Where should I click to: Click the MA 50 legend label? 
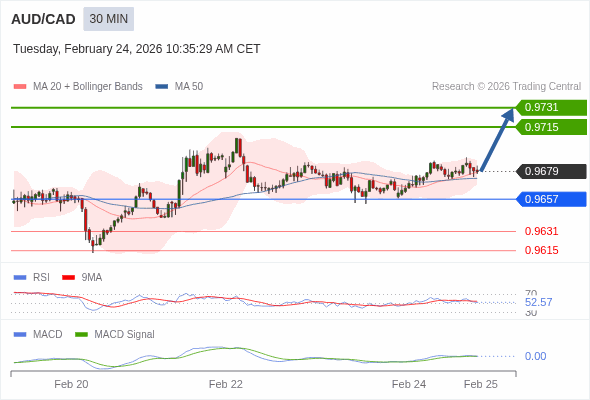click(189, 87)
